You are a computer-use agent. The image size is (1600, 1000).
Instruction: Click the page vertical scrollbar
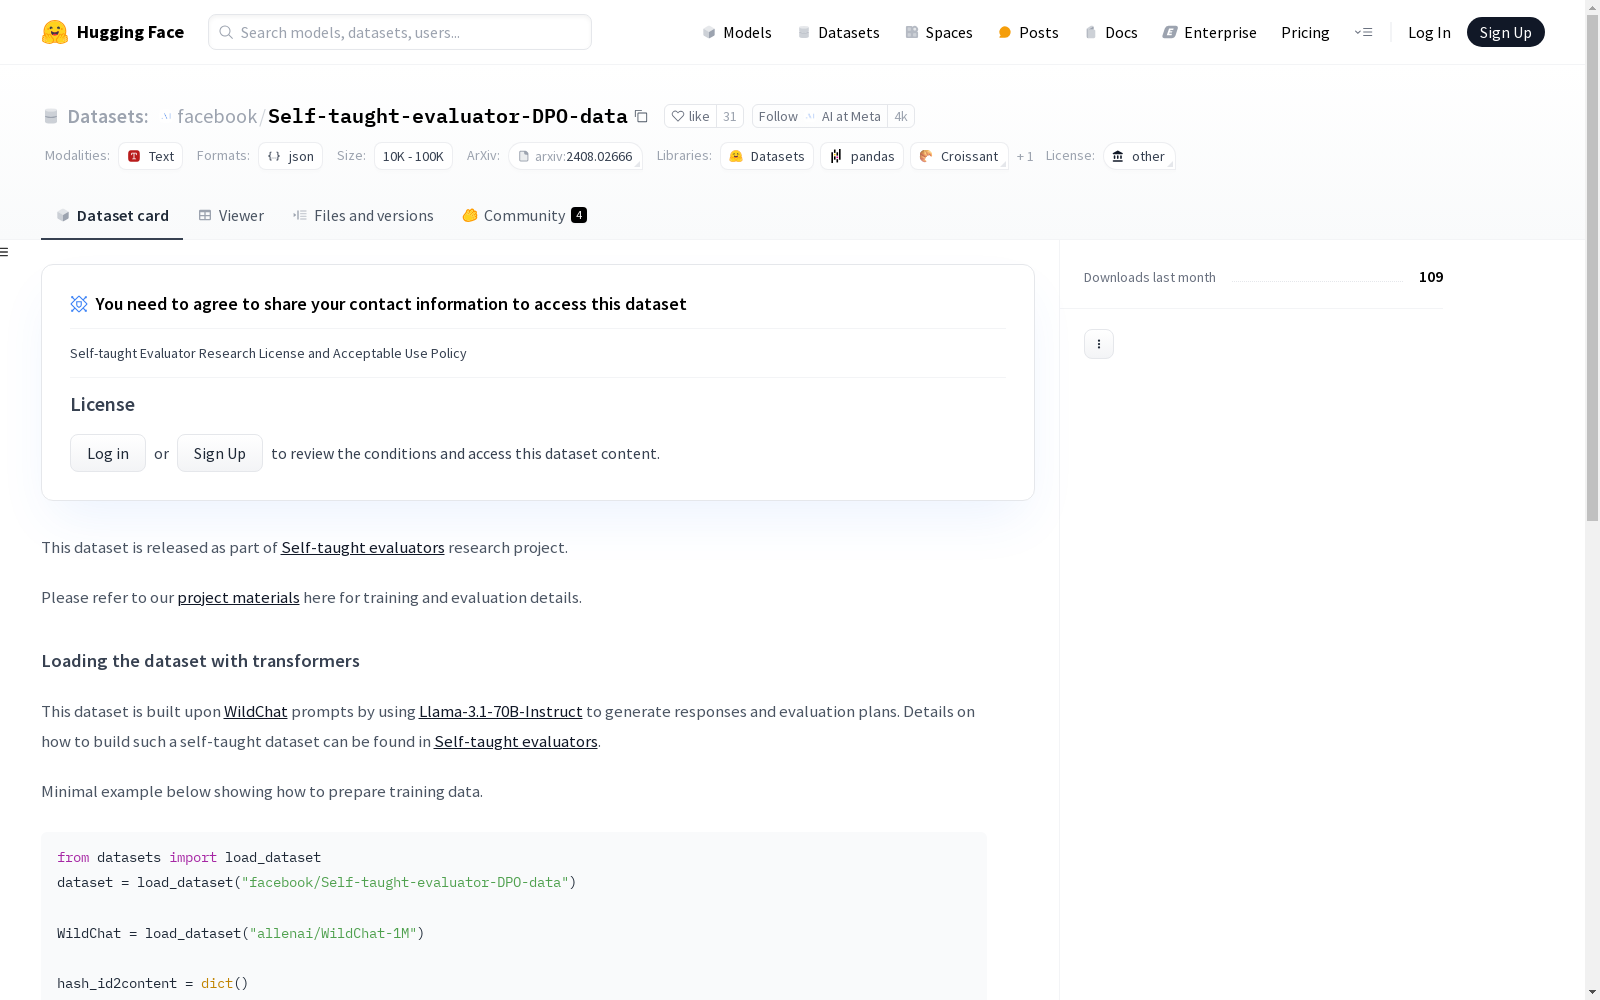tap(1592, 267)
